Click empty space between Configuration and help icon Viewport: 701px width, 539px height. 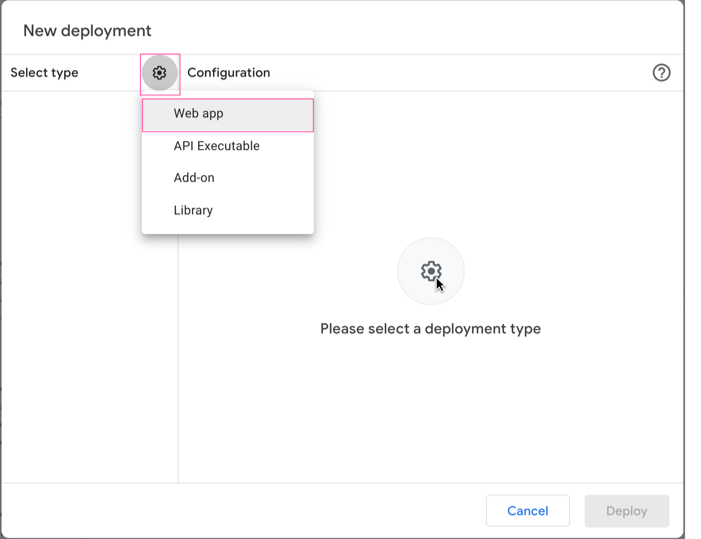coord(460,73)
